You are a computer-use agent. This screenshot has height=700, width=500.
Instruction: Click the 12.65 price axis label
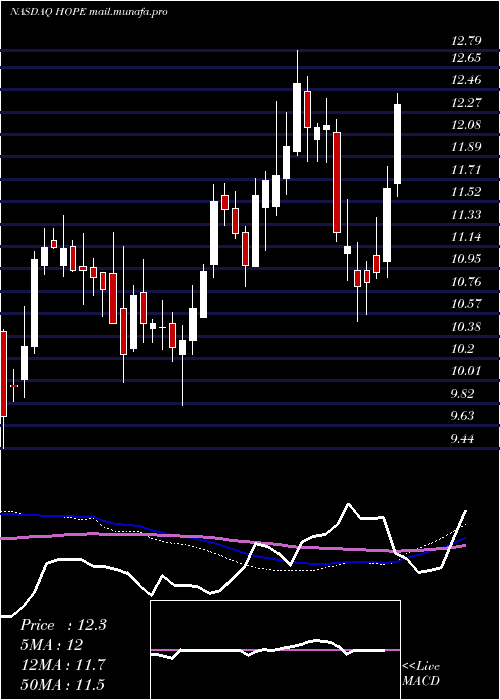[466, 58]
